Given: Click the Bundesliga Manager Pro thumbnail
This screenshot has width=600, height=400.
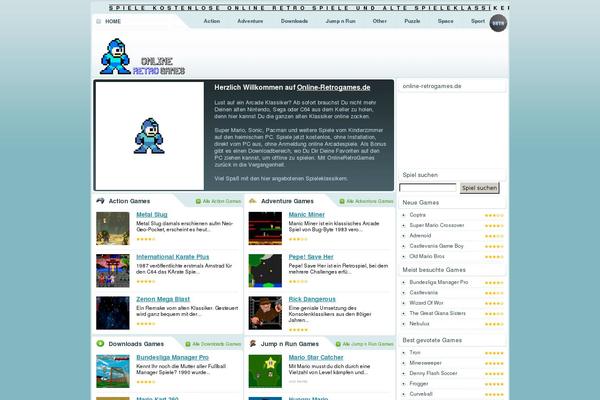Looking at the screenshot, I should 113,371.
